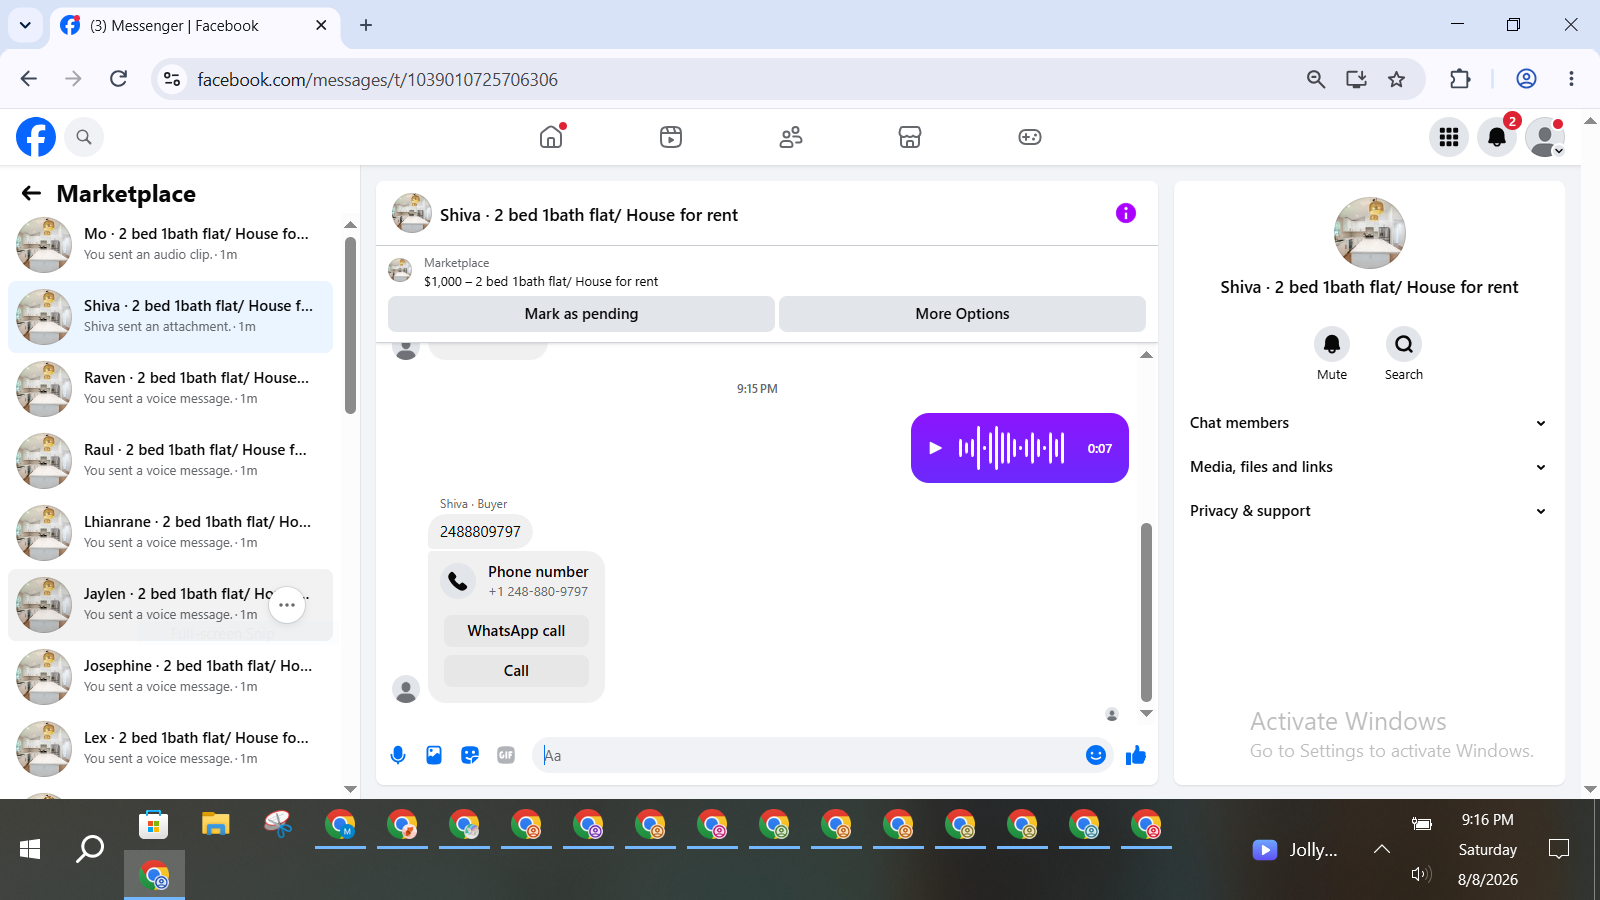The height and width of the screenshot is (900, 1600).
Task: Show hidden system tray icons
Action: pyautogui.click(x=1382, y=849)
